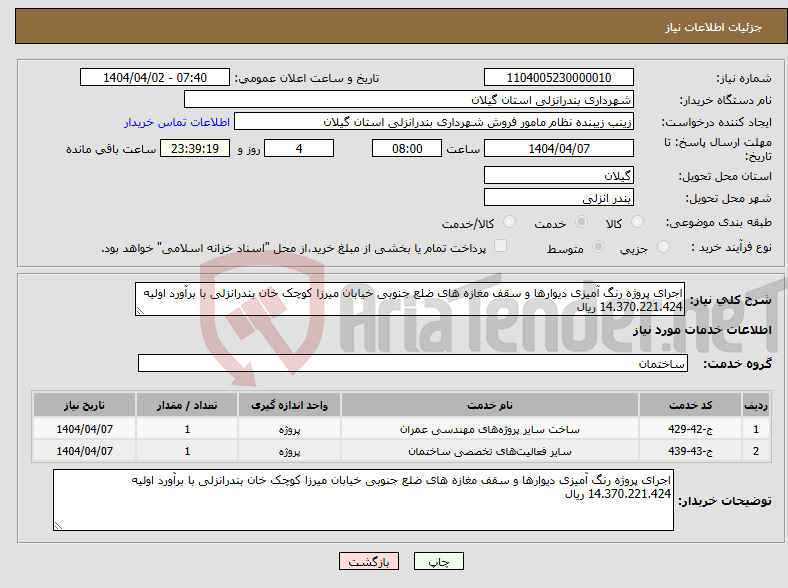Select the کالا radio button
The width and height of the screenshot is (788, 588).
coord(637,222)
